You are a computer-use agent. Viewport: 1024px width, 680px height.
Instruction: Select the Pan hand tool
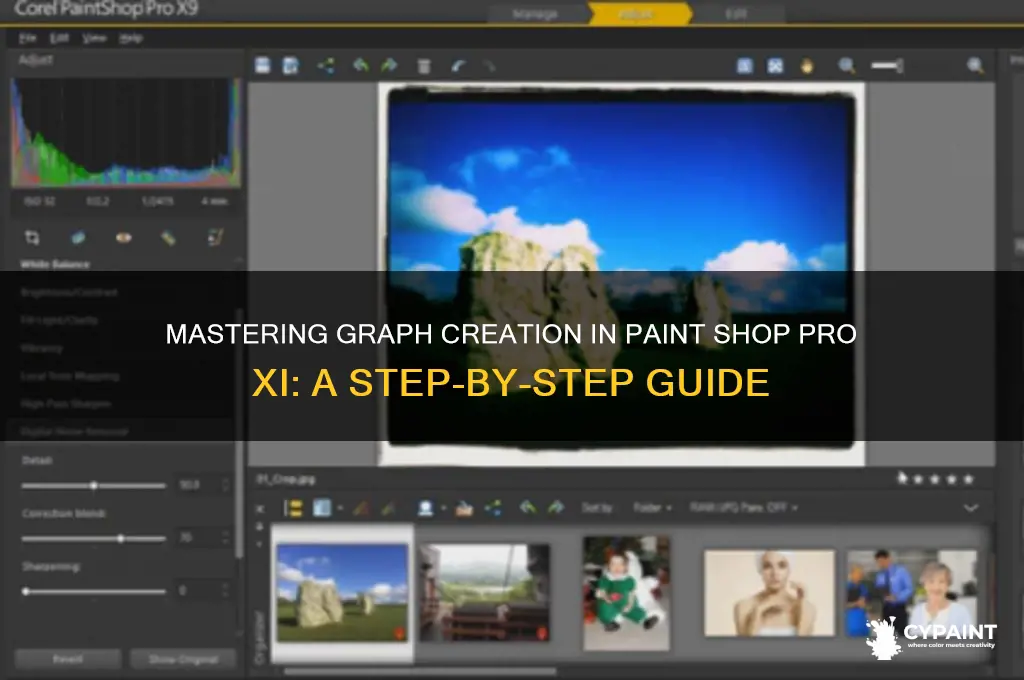click(807, 65)
